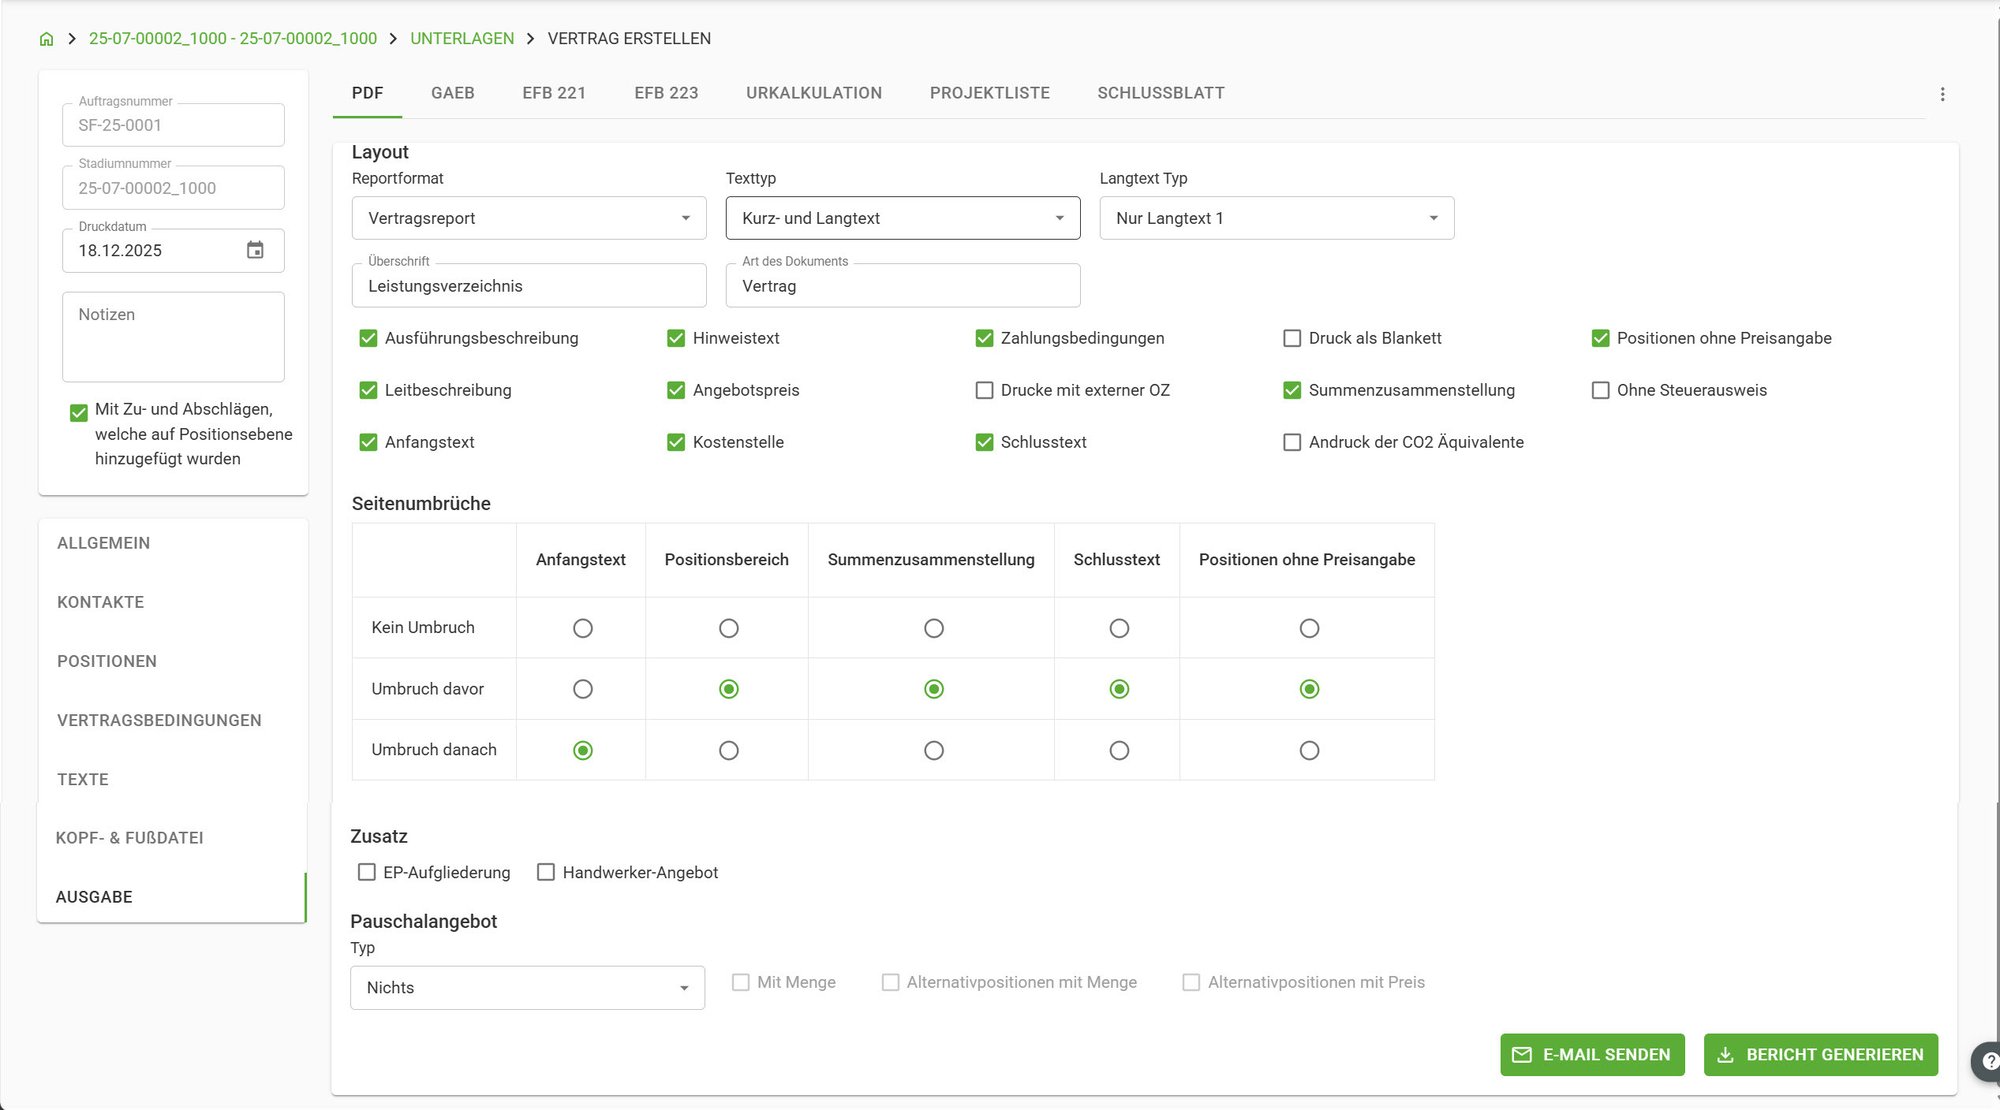Toggle the Angebotspreis checkbox
Screen dimensions: 2000x1110
pos(676,390)
